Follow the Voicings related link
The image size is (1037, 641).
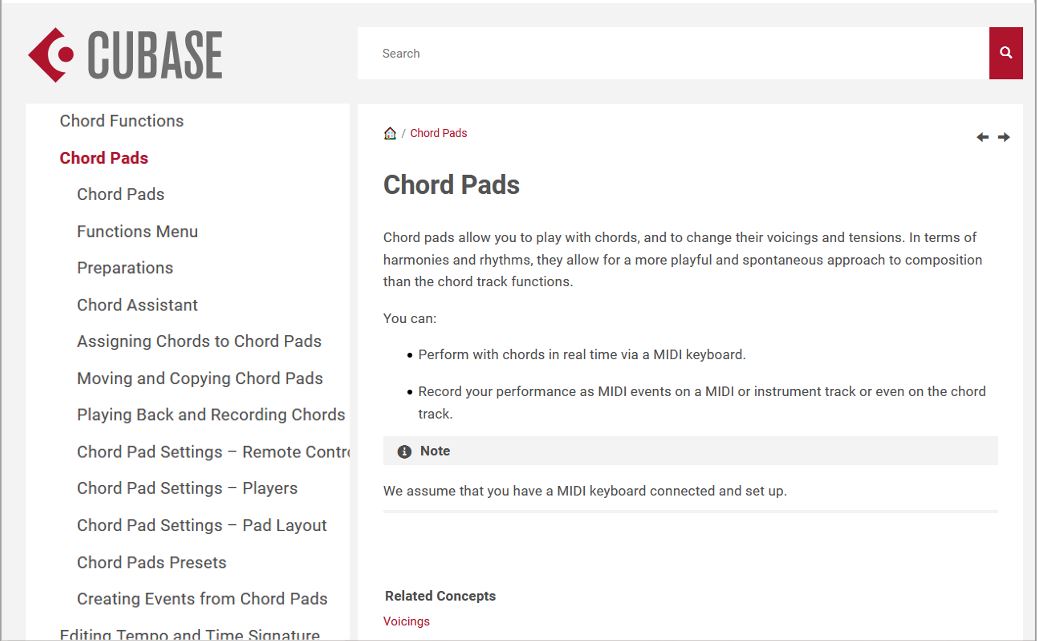click(406, 621)
